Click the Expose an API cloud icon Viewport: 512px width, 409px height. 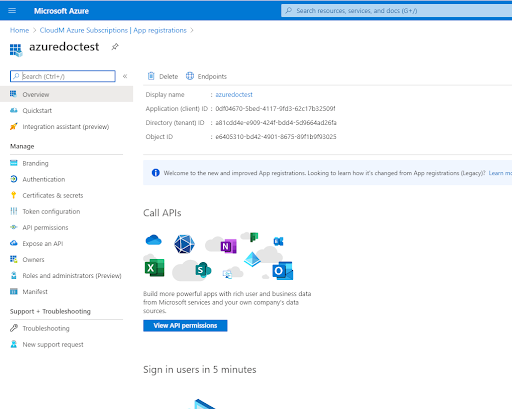pyautogui.click(x=14, y=243)
